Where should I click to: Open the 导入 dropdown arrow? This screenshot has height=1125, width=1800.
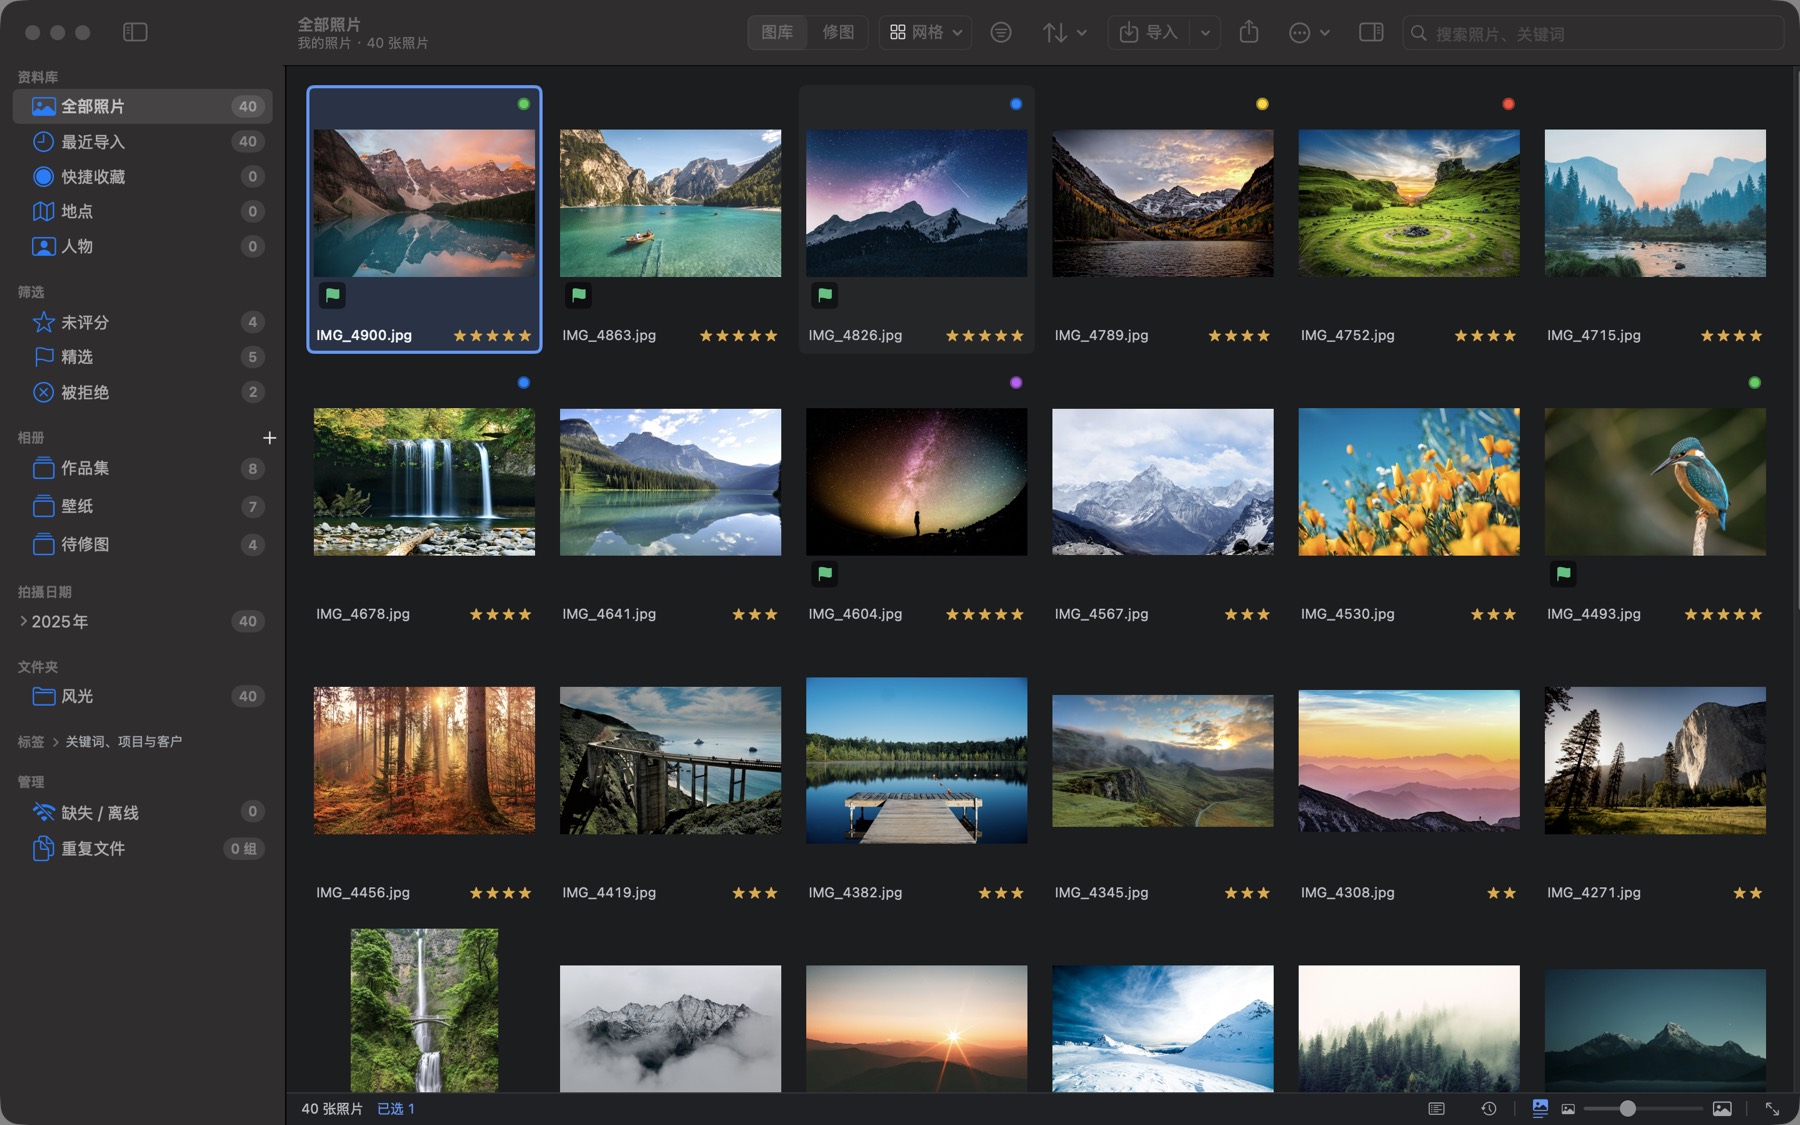tap(1206, 33)
